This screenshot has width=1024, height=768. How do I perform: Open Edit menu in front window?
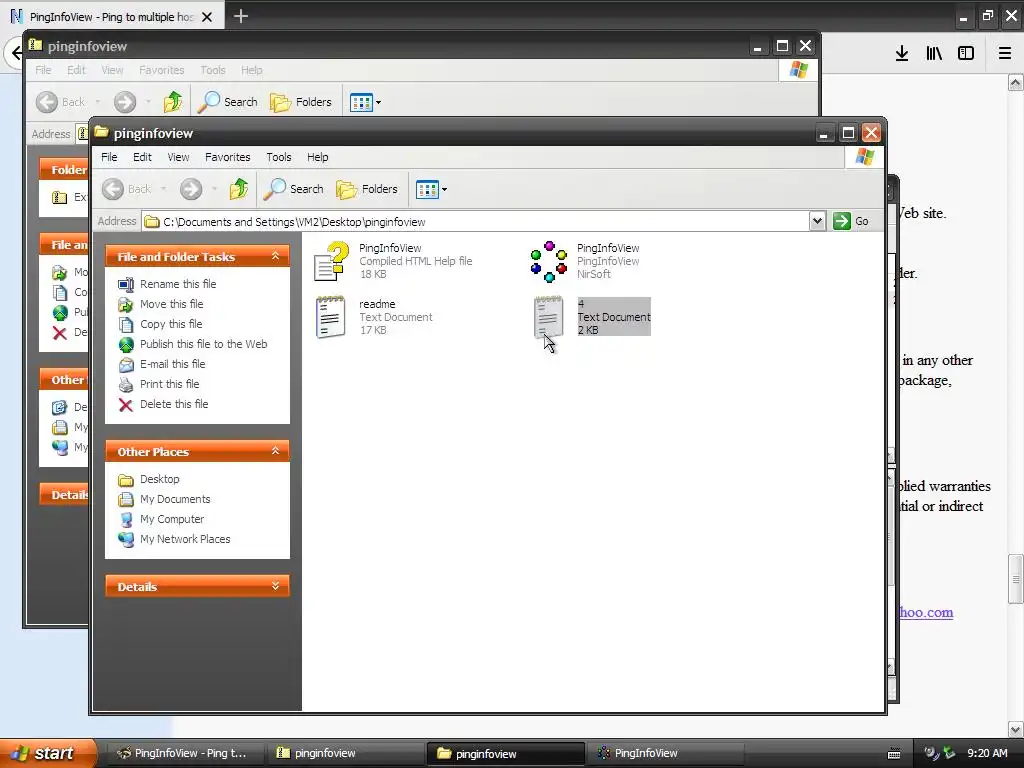click(142, 157)
